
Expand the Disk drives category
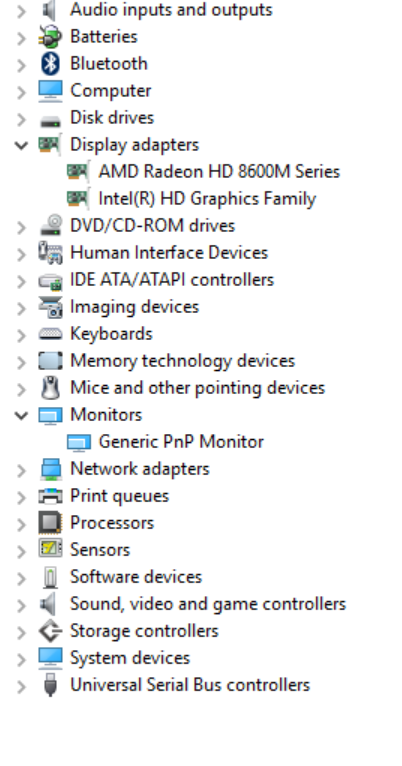click(21, 118)
